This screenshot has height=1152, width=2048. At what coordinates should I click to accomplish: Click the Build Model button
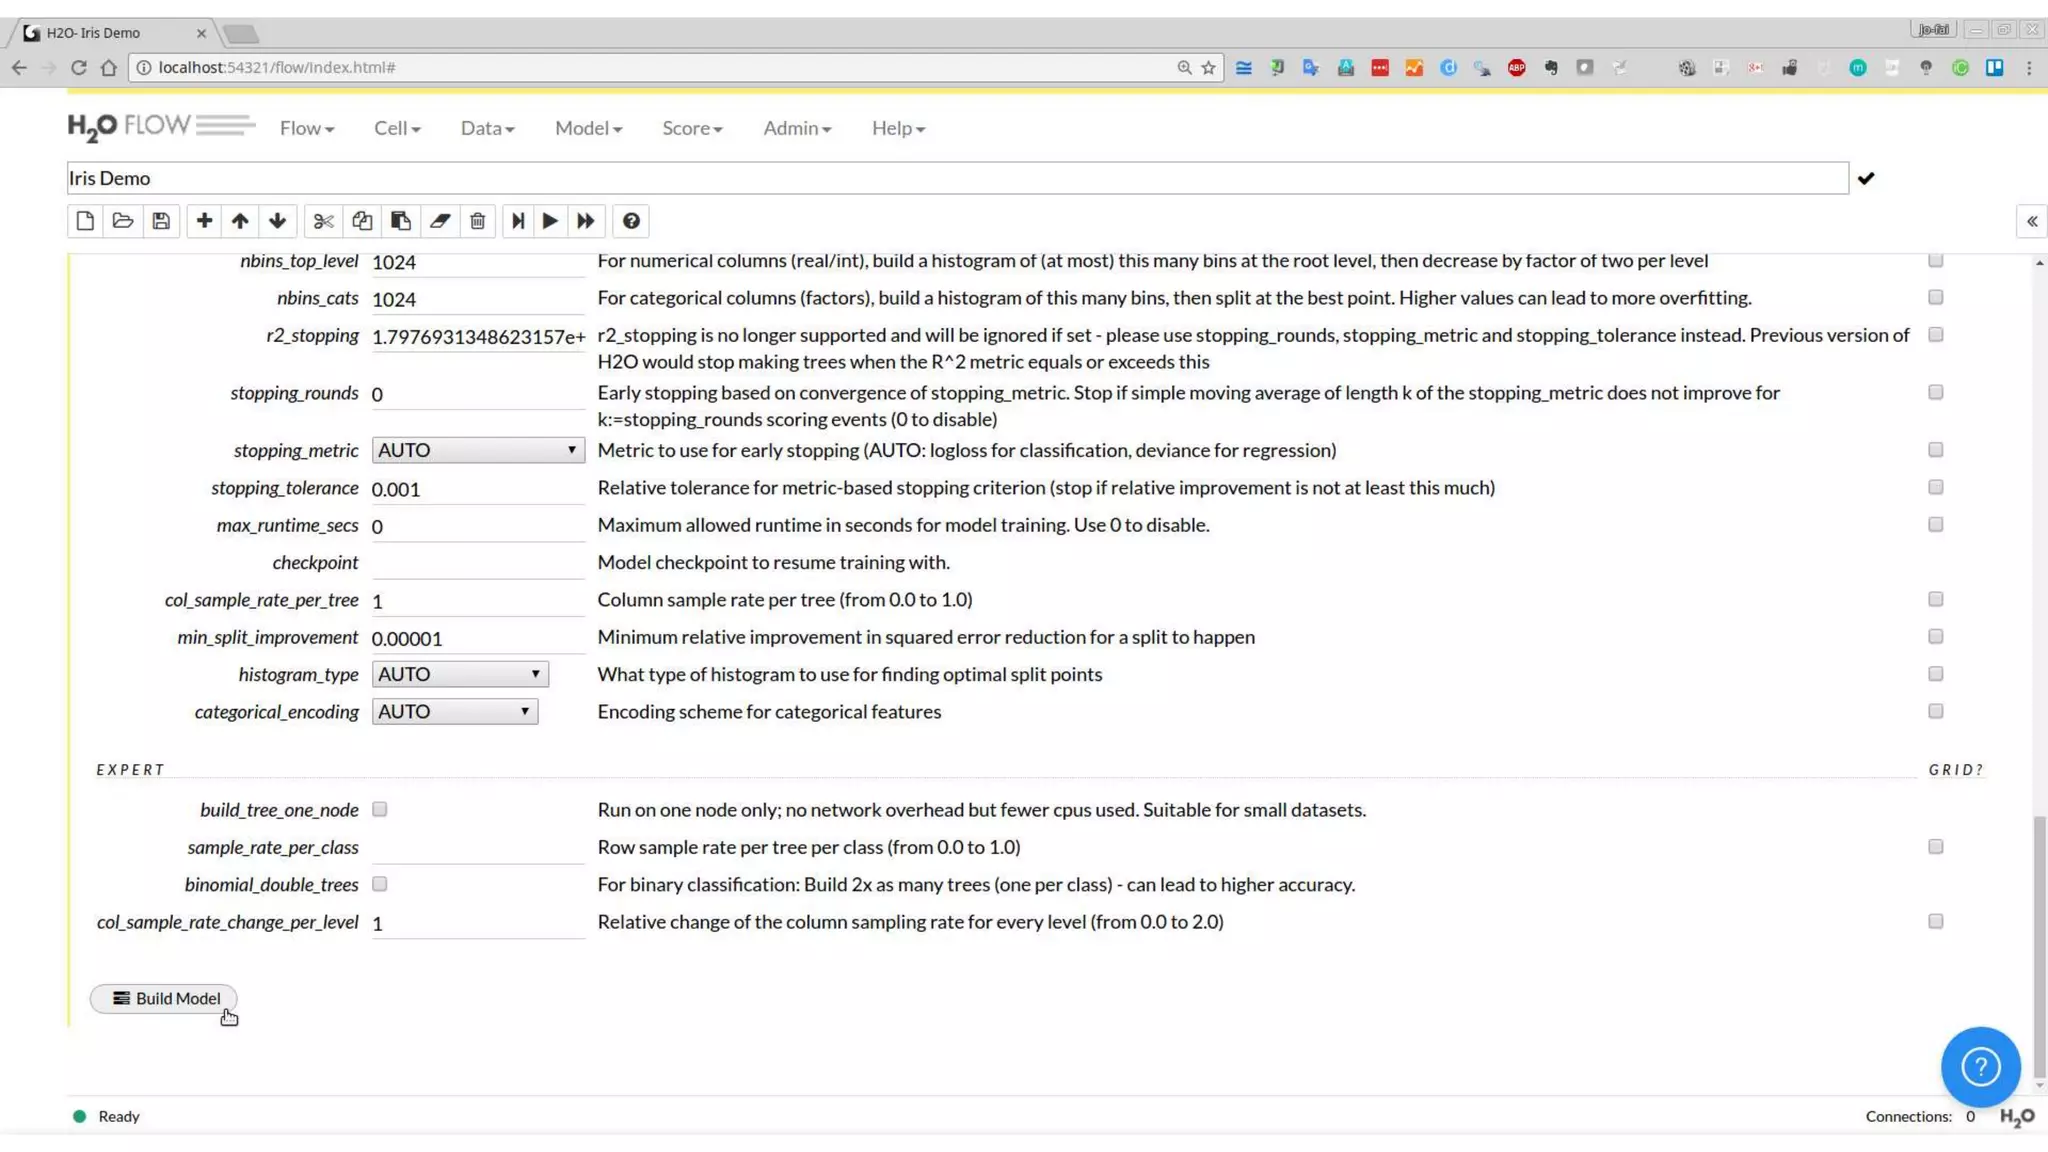pos(165,998)
